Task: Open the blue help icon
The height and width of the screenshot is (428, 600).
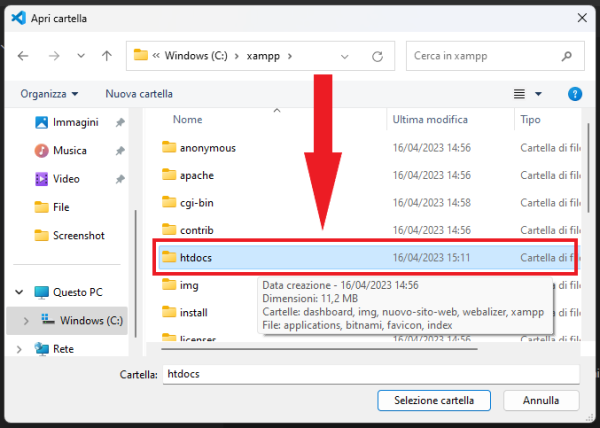Action: [575, 94]
